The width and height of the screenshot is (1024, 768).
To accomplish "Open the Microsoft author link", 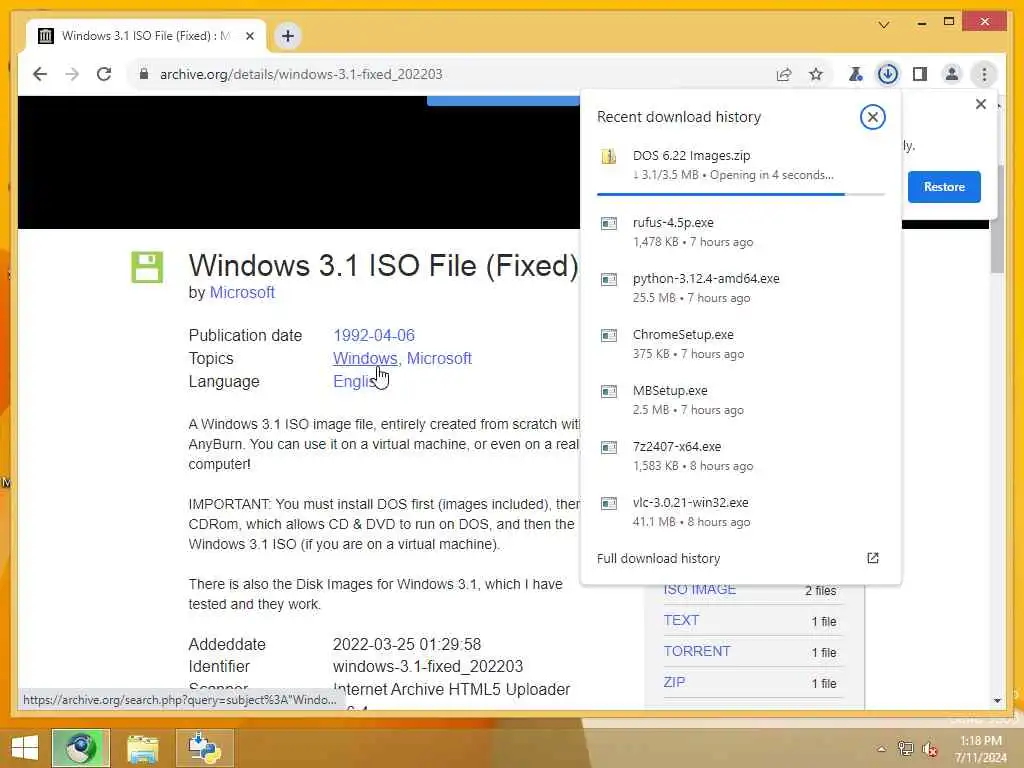I will point(242,293).
